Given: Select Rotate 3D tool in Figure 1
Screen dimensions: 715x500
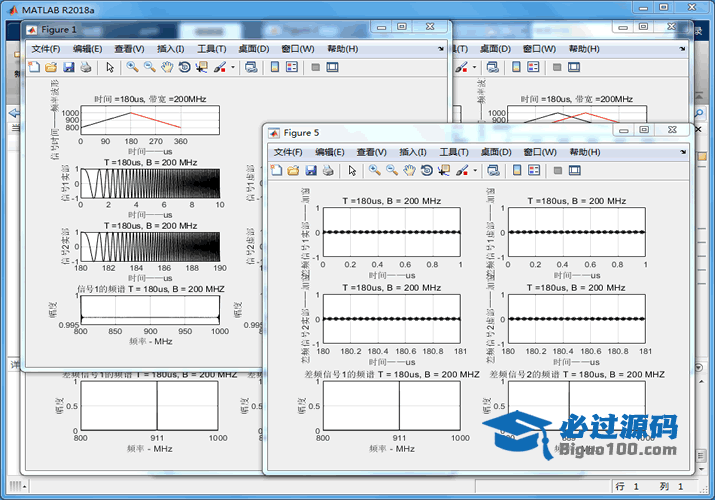Looking at the screenshot, I should [x=185, y=67].
